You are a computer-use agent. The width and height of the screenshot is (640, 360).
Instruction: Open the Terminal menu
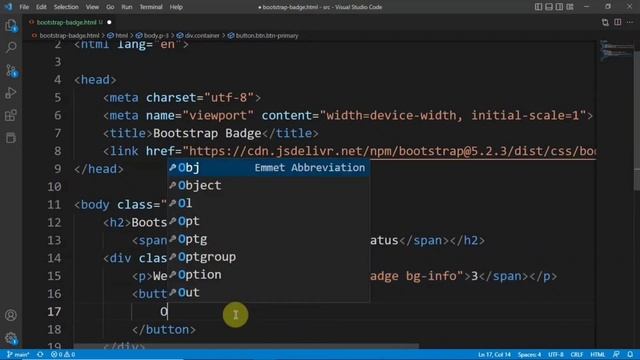(x=151, y=7)
